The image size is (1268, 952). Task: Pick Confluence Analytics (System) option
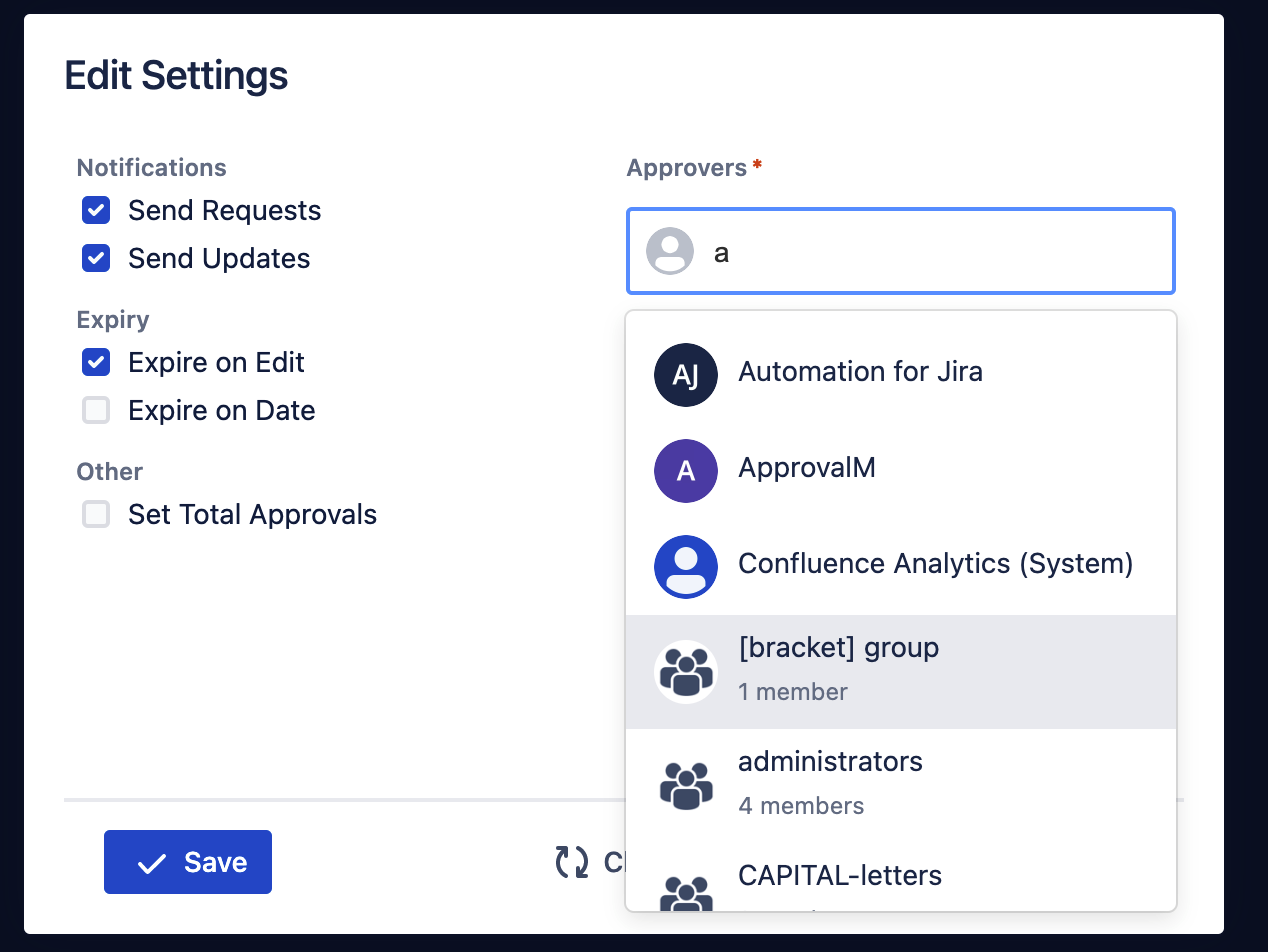click(935, 564)
